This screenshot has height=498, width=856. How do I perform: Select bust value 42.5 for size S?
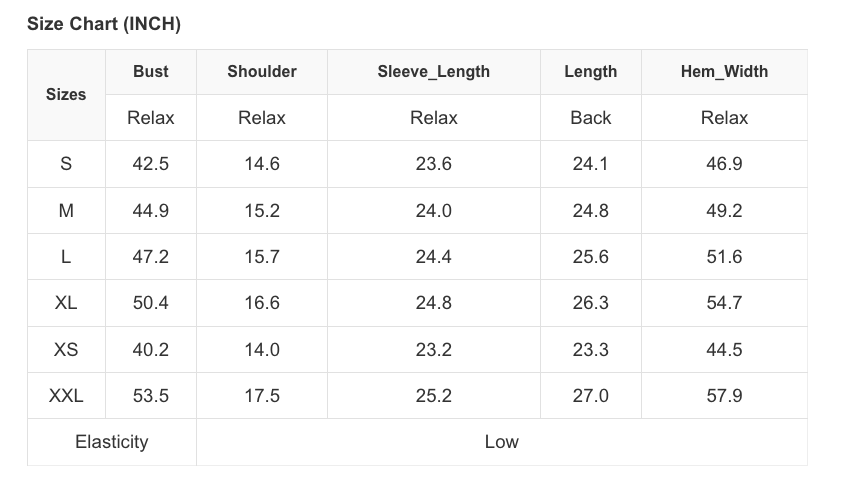[x=150, y=164]
